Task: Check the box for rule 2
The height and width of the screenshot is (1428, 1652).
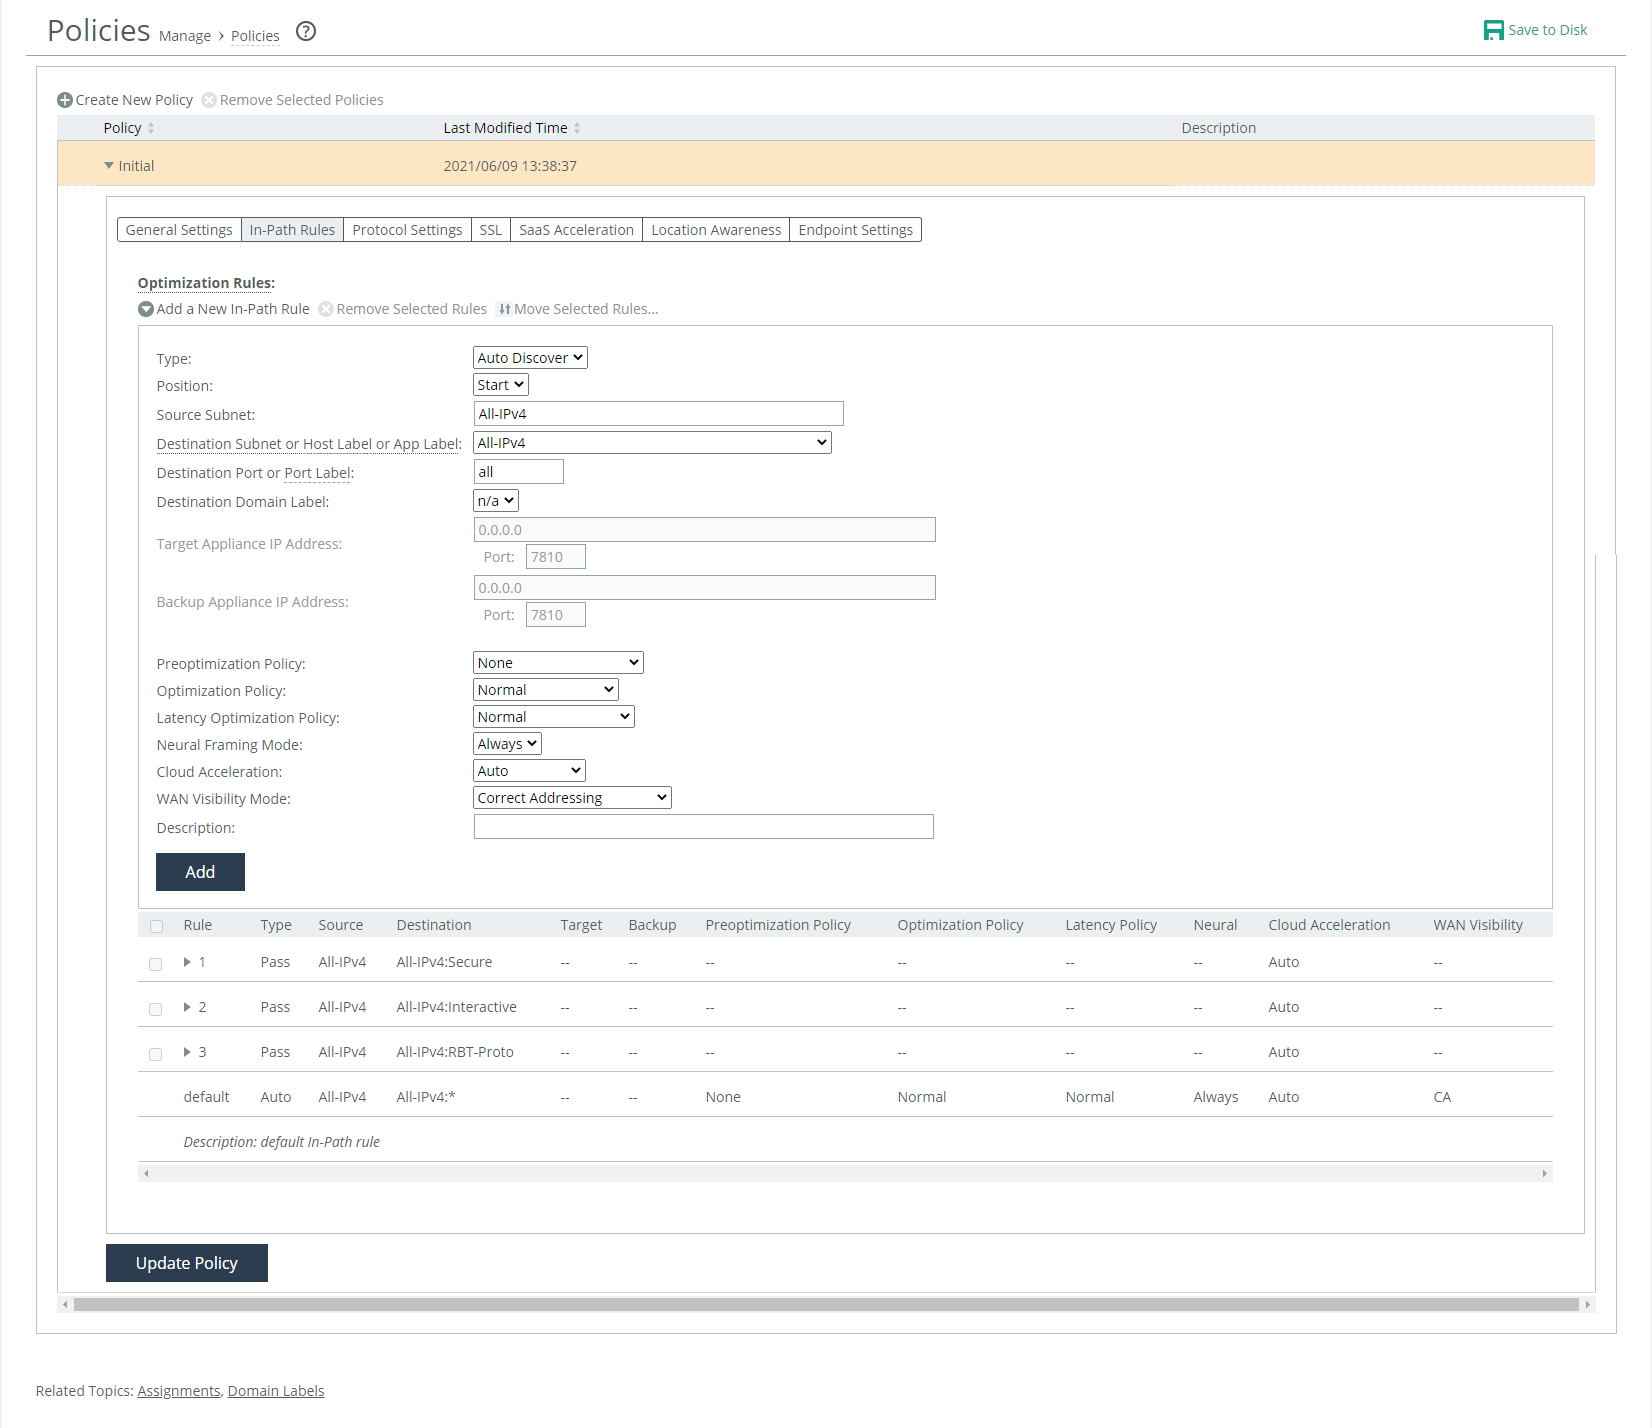Action: [155, 1009]
